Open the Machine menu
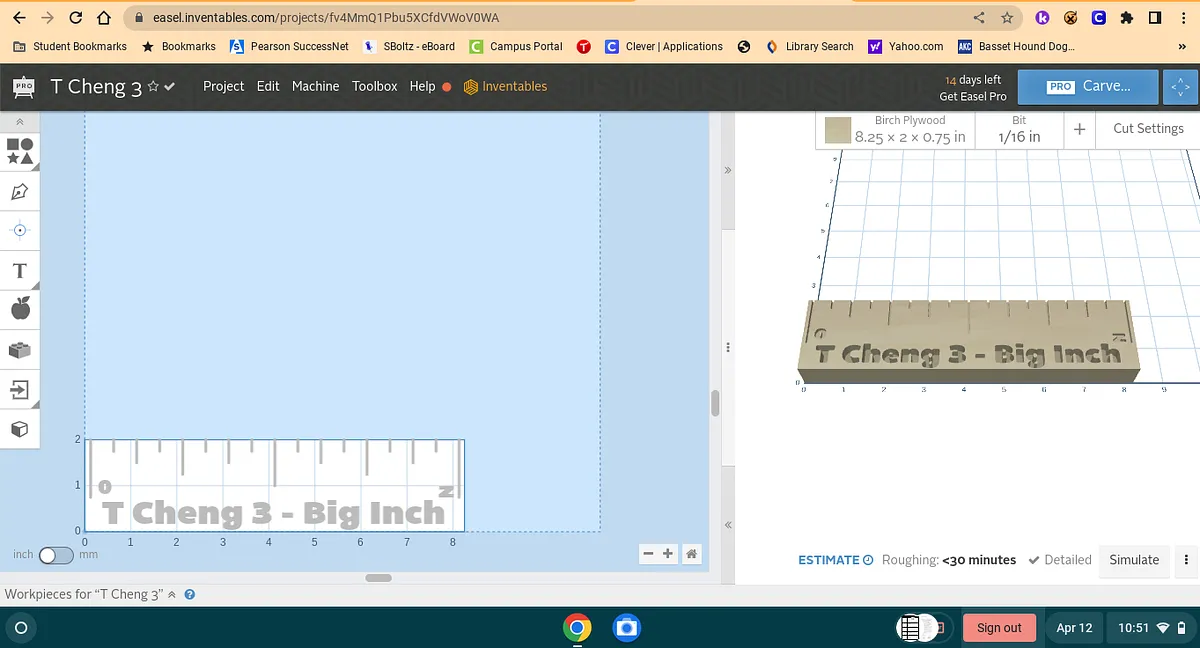 (315, 86)
